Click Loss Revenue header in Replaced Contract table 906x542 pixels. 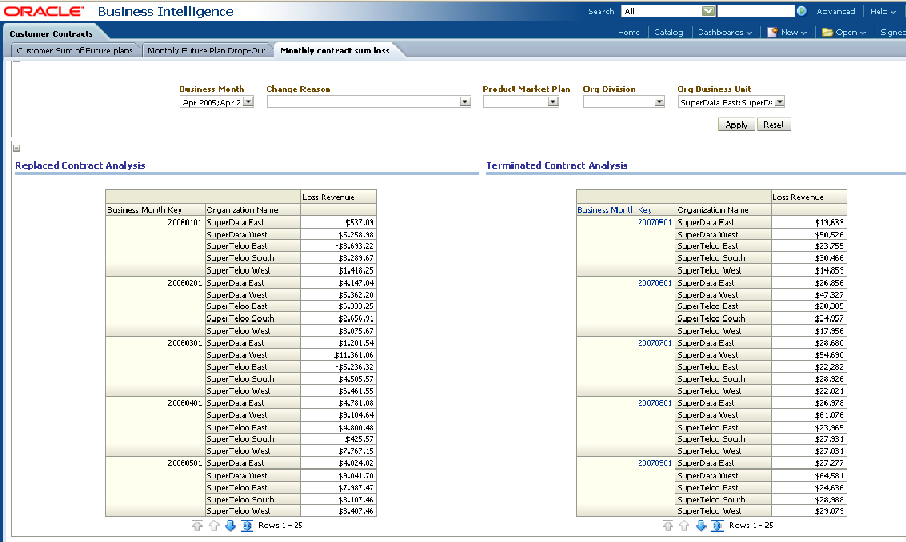tap(328, 198)
